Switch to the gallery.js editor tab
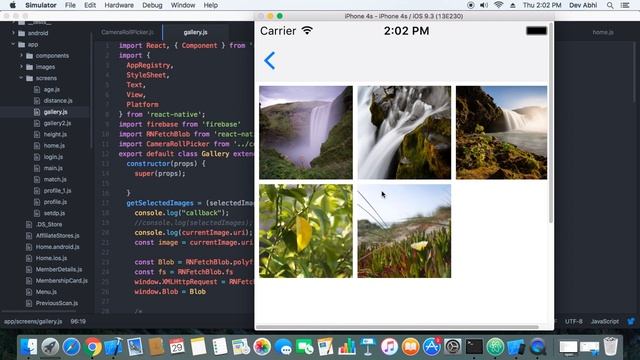The width and height of the screenshot is (640, 360). pos(196,32)
